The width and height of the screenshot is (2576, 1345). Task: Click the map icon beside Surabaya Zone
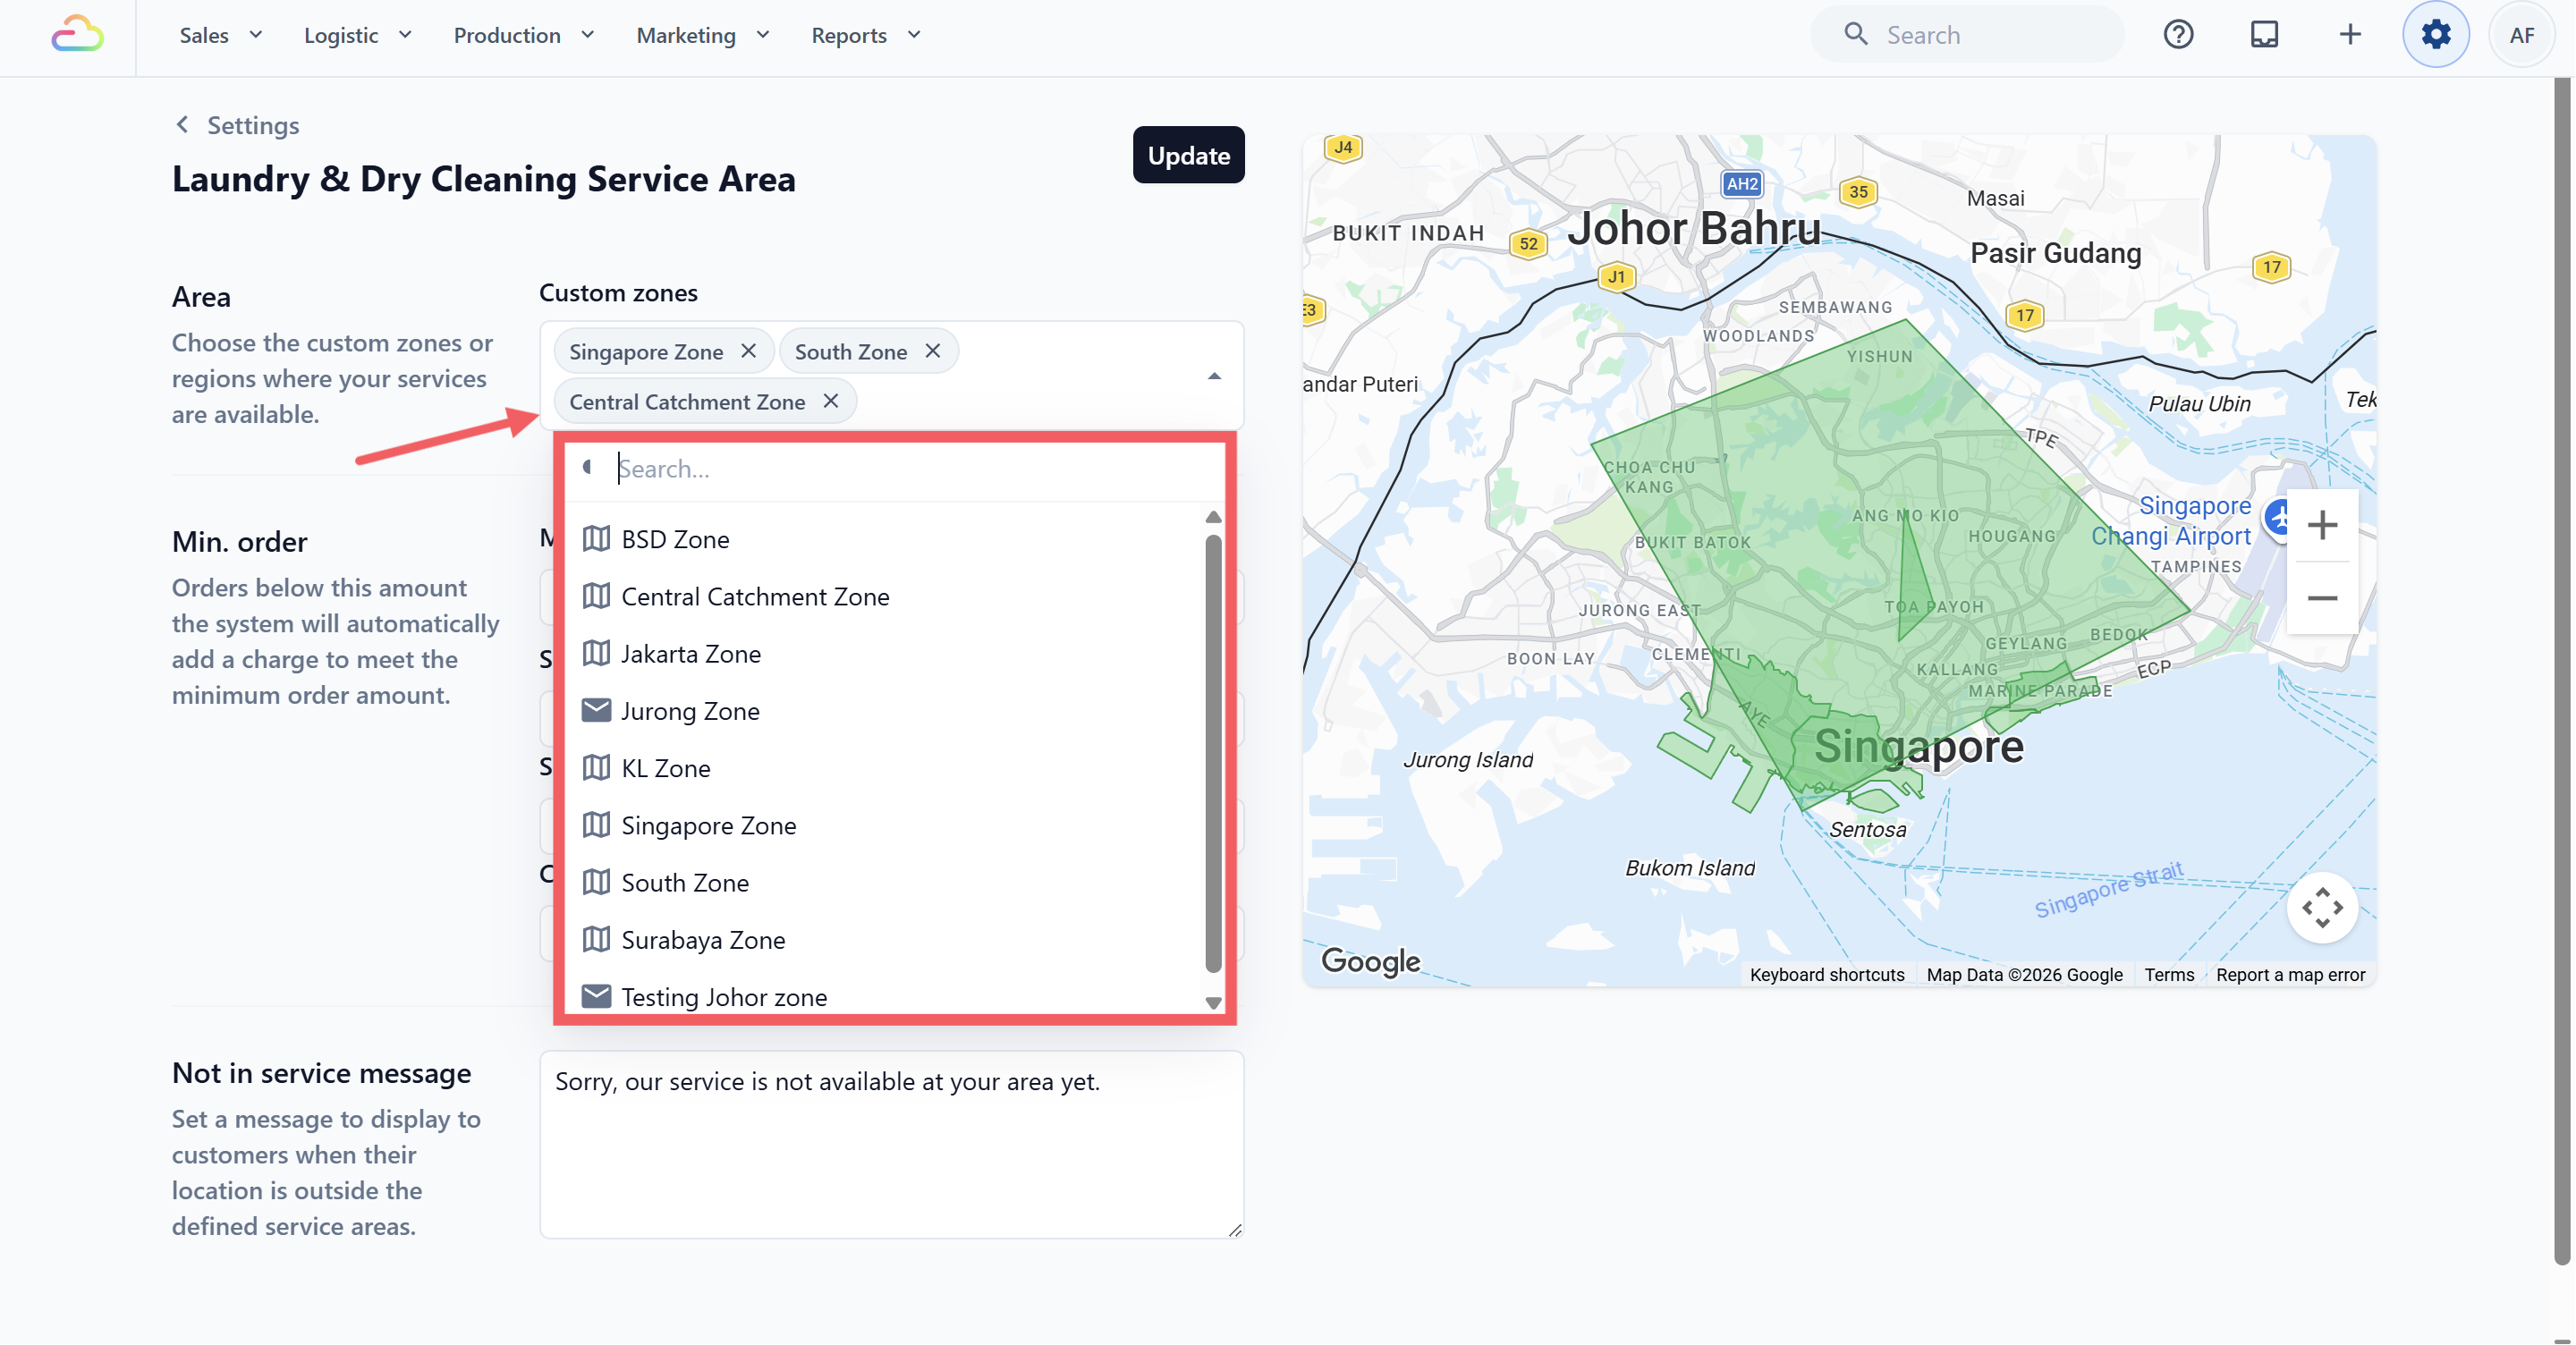pos(596,939)
